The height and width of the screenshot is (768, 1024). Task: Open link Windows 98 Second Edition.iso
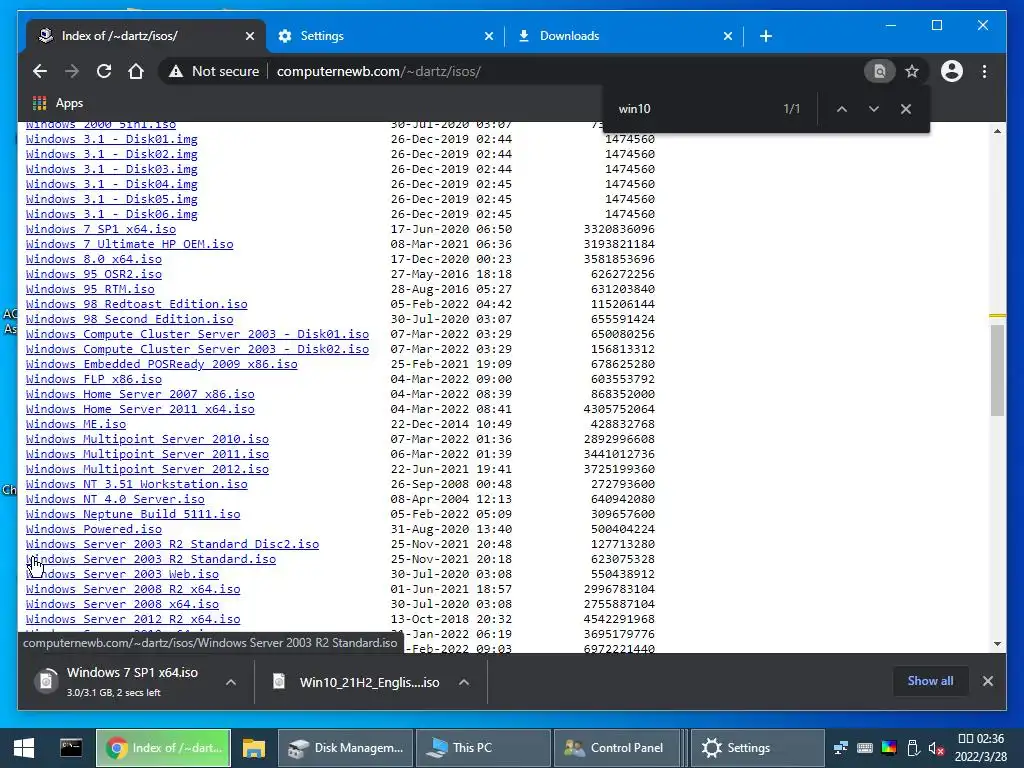click(x=129, y=319)
